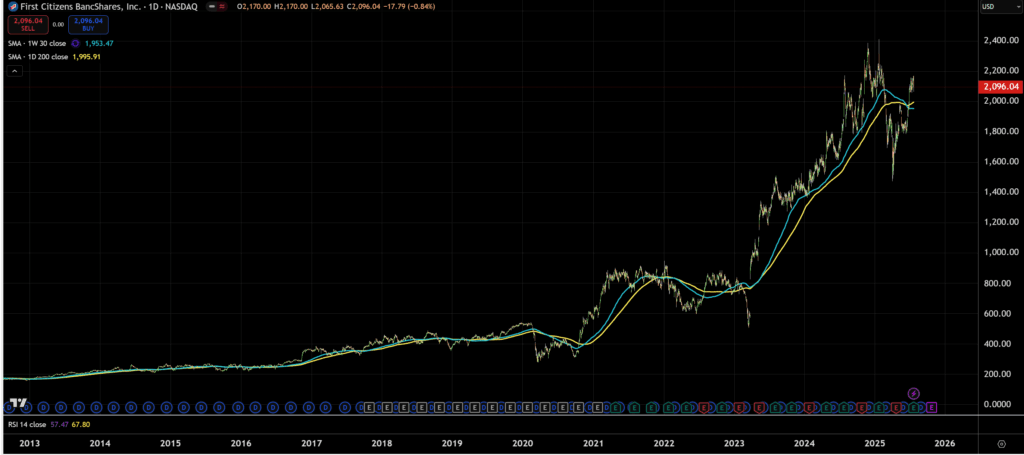Click the red SELL 2,096.04 button
This screenshot has height=455, width=1024.
tap(28, 25)
